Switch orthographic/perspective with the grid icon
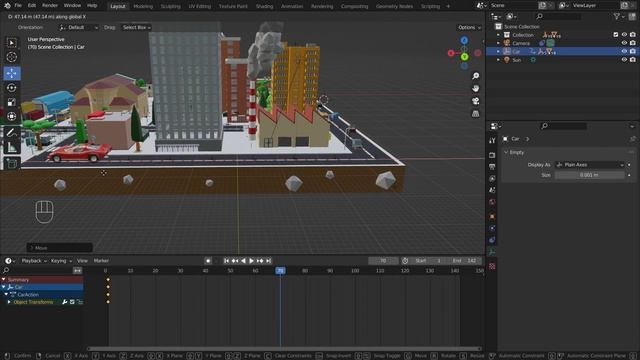 click(476, 114)
